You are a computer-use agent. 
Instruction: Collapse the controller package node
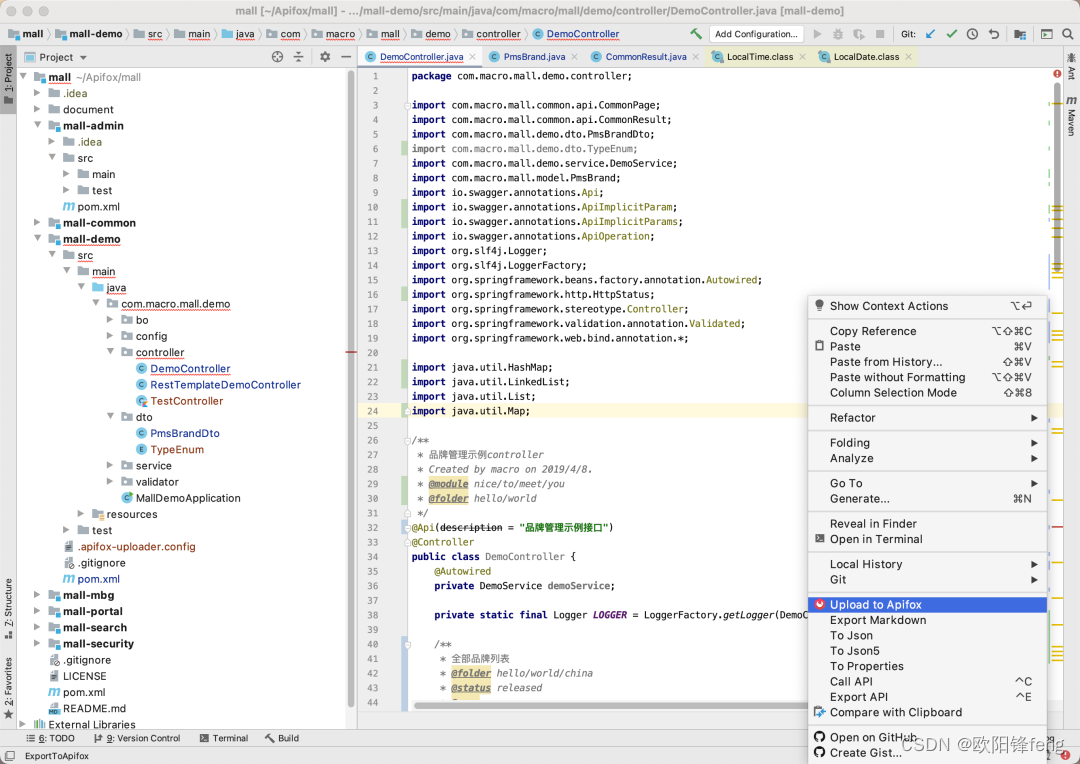point(110,352)
